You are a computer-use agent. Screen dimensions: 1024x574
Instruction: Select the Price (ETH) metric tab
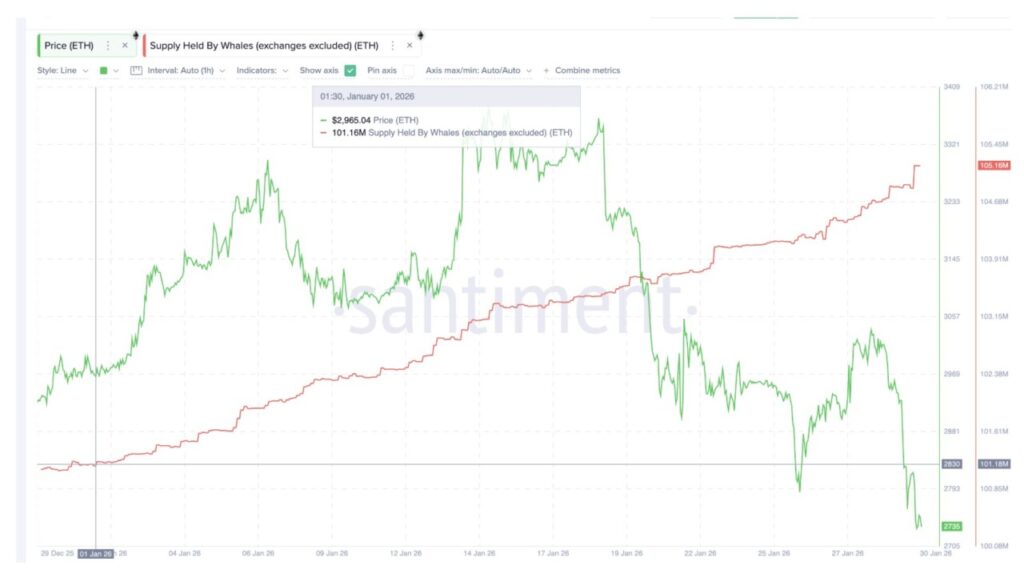pos(68,45)
